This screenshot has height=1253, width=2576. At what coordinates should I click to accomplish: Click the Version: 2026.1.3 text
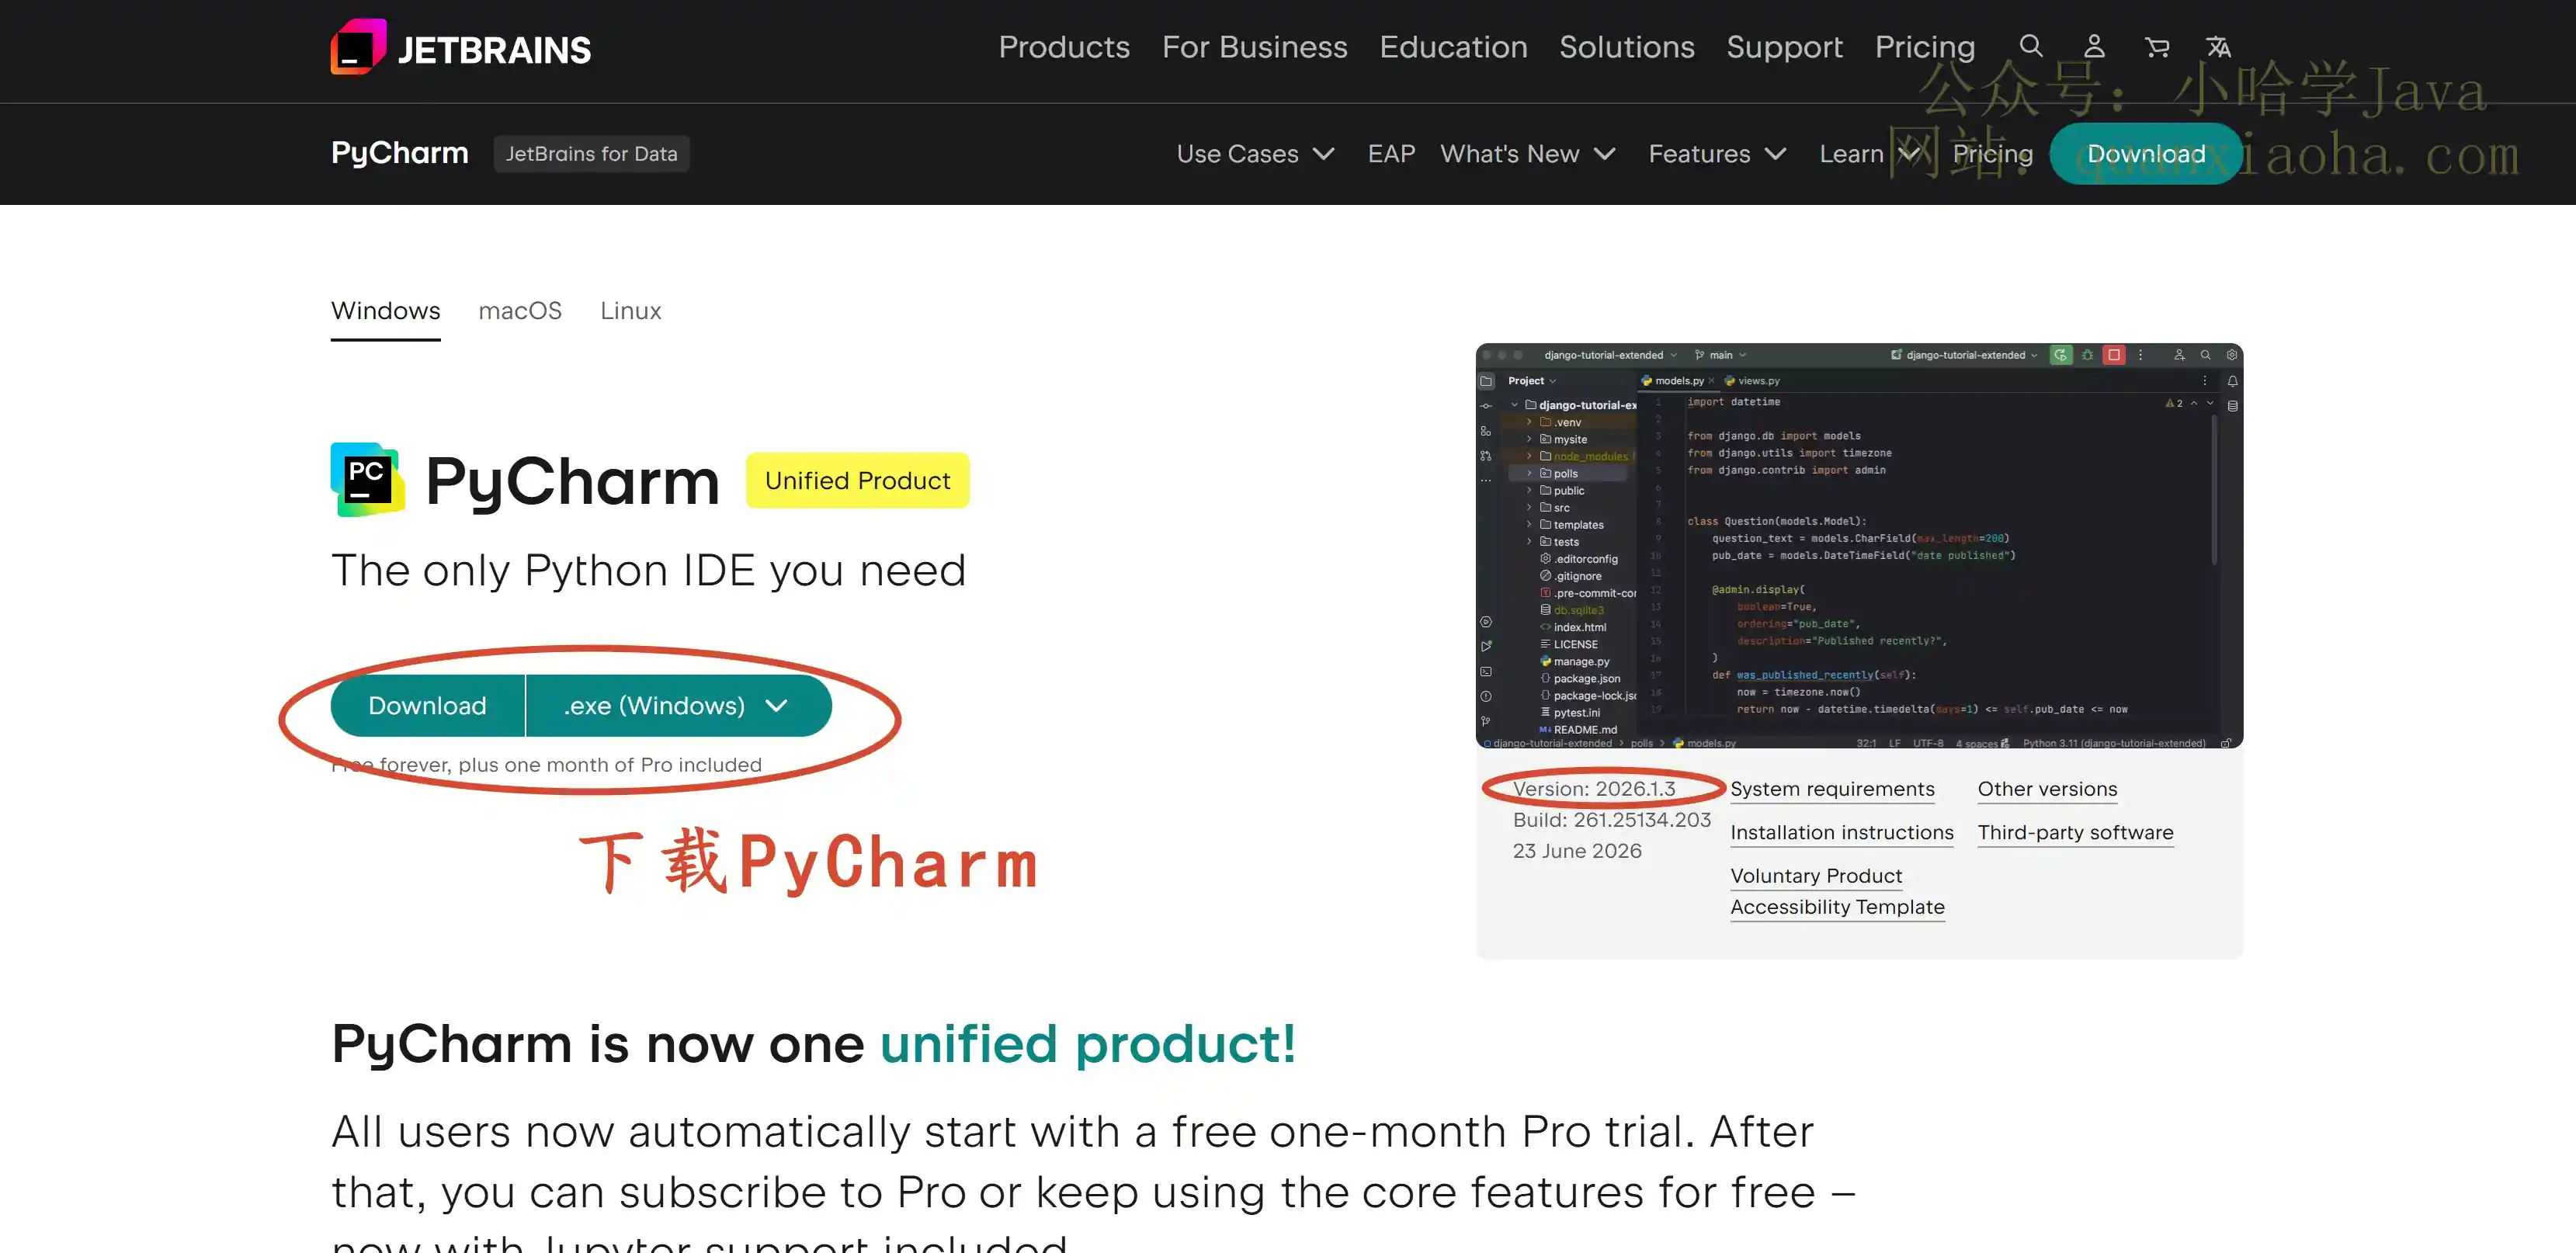1593,789
